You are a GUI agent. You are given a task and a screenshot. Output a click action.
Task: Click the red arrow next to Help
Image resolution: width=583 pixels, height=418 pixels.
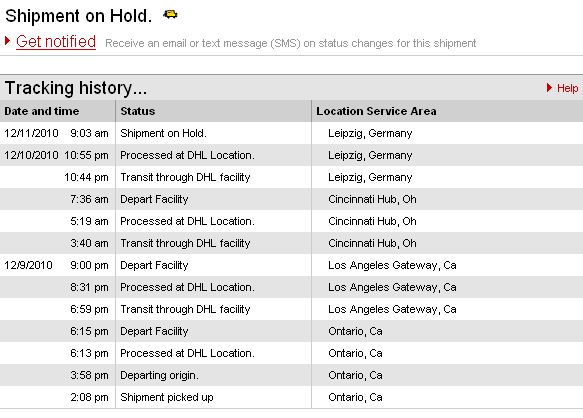tap(549, 88)
